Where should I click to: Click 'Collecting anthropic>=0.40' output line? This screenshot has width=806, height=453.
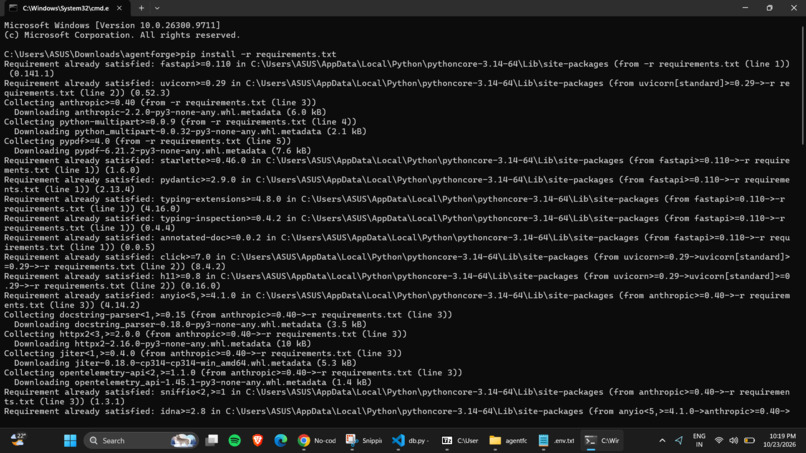pyautogui.click(x=160, y=102)
